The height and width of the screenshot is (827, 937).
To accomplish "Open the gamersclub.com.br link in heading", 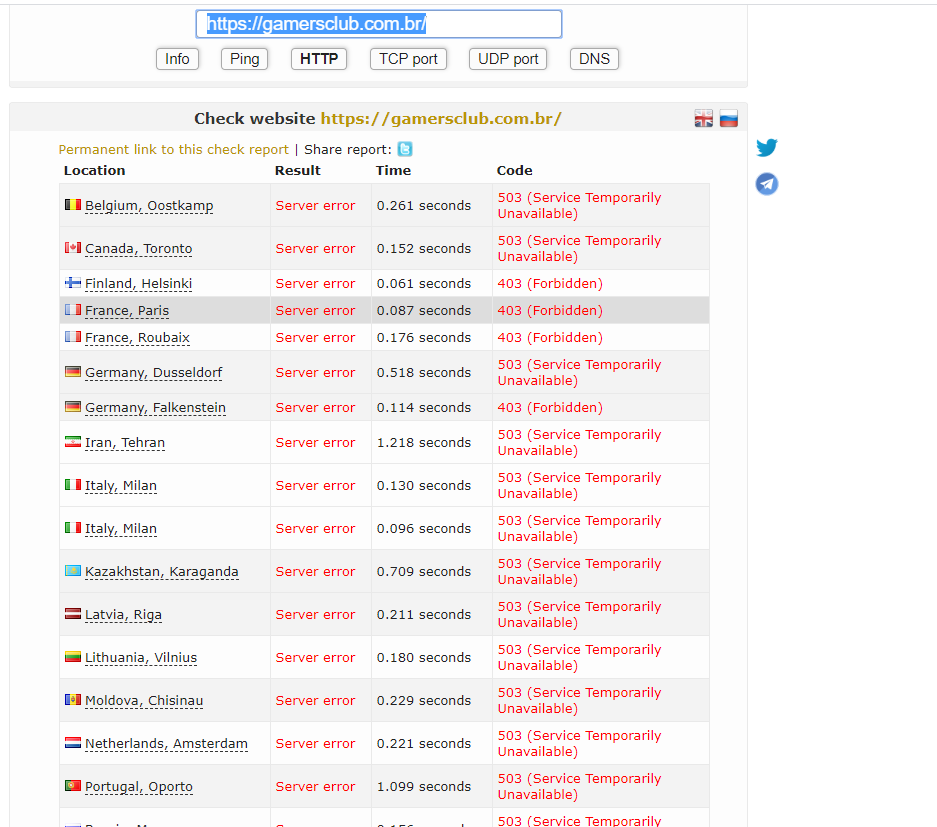I will tap(441, 118).
